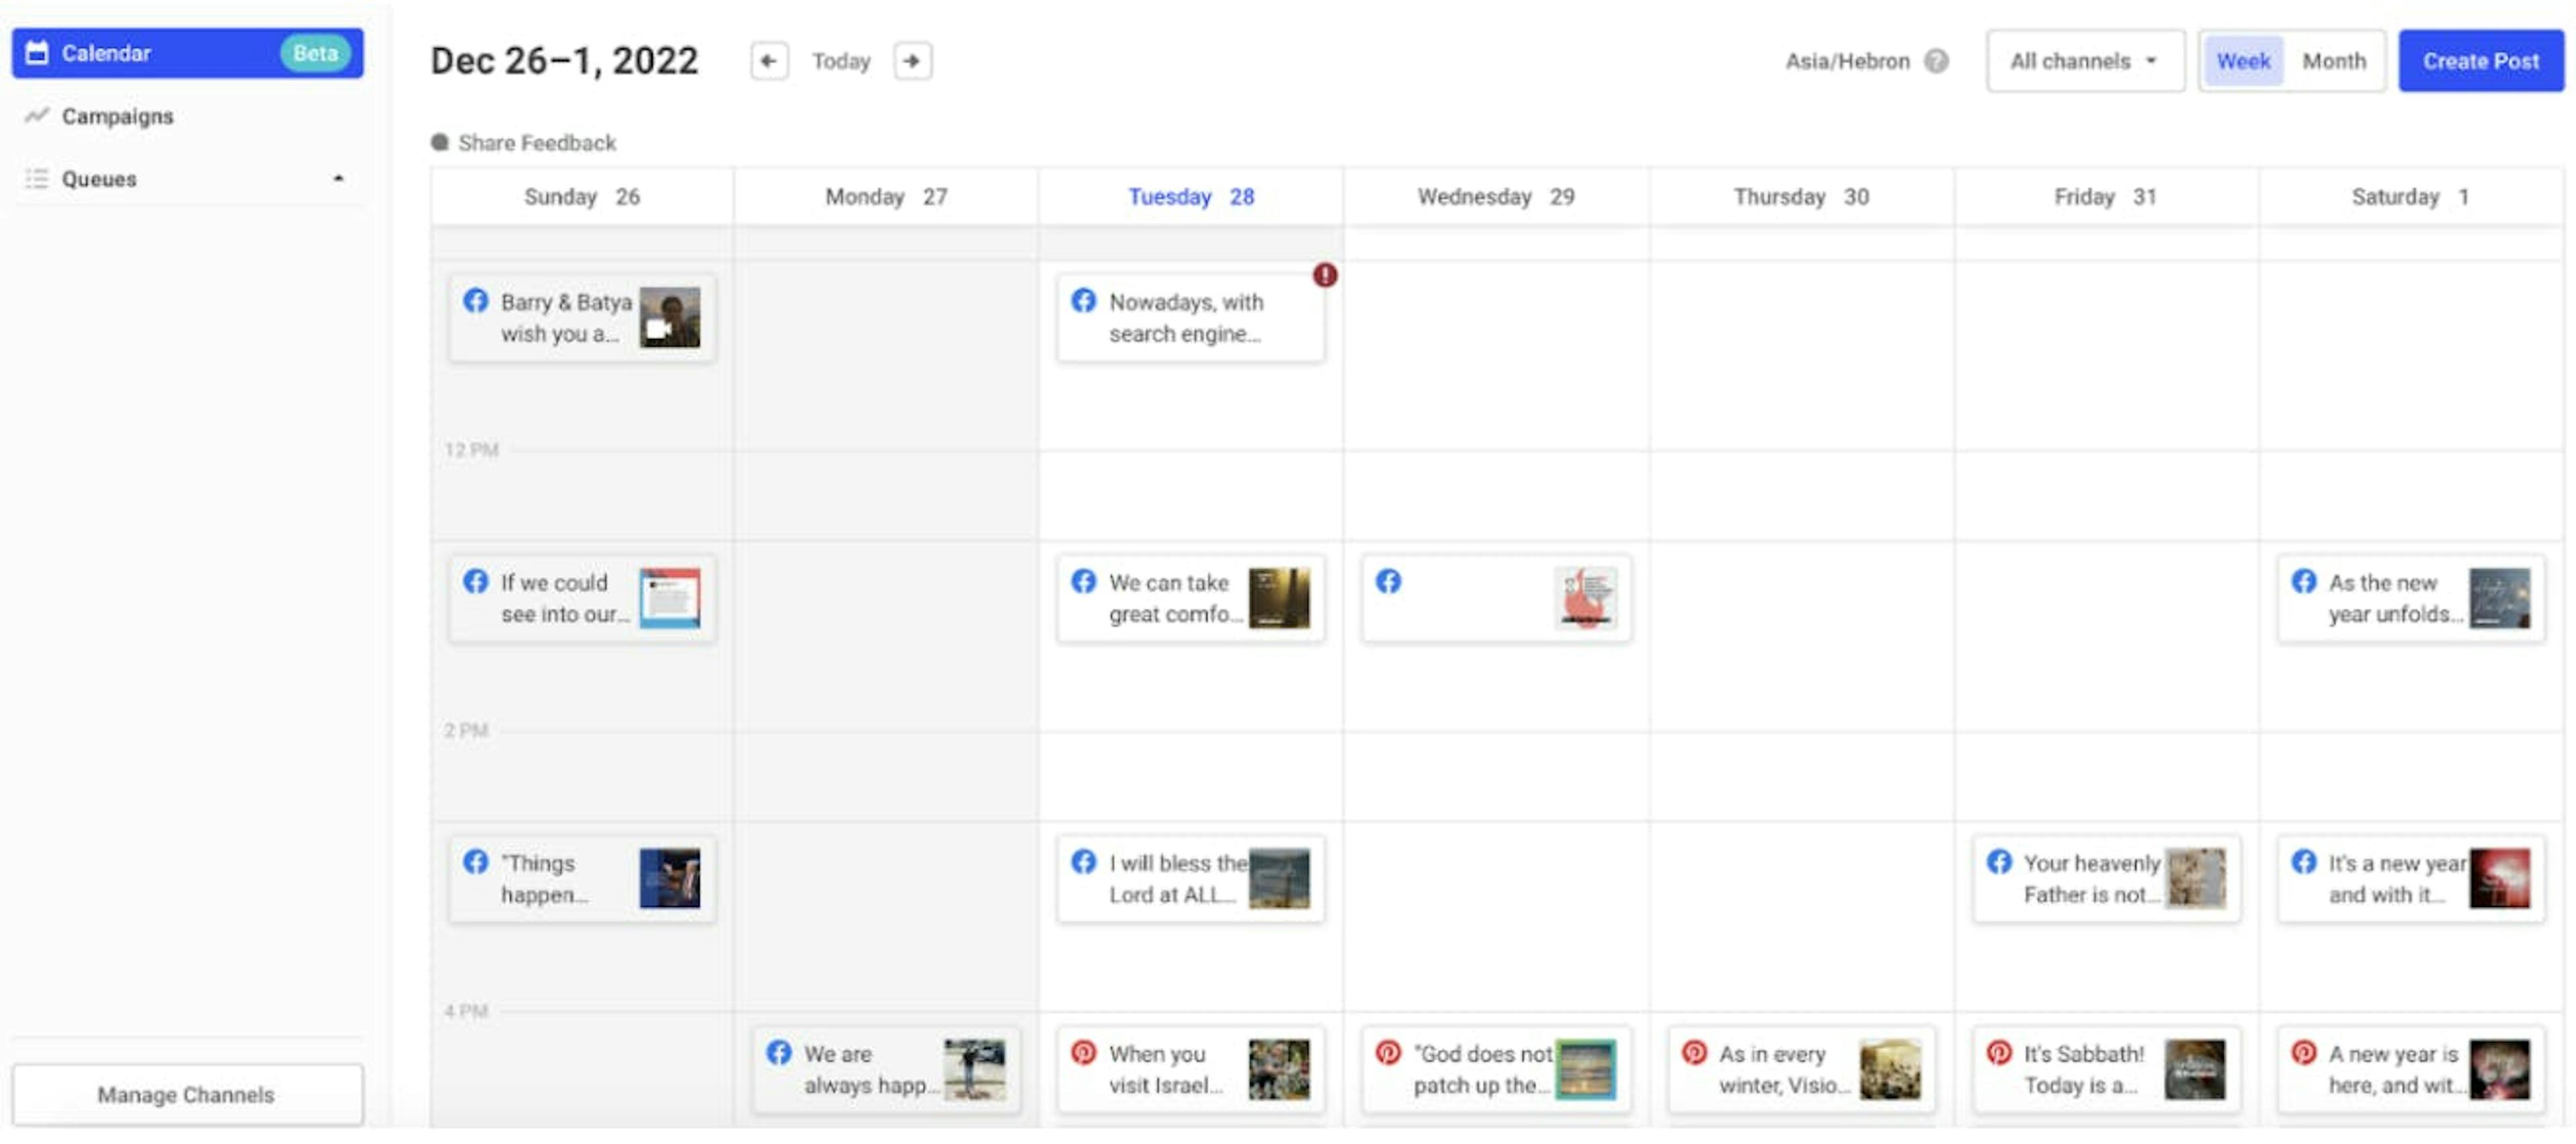Click the Today navigation control
2576x1144 pixels.
point(841,61)
